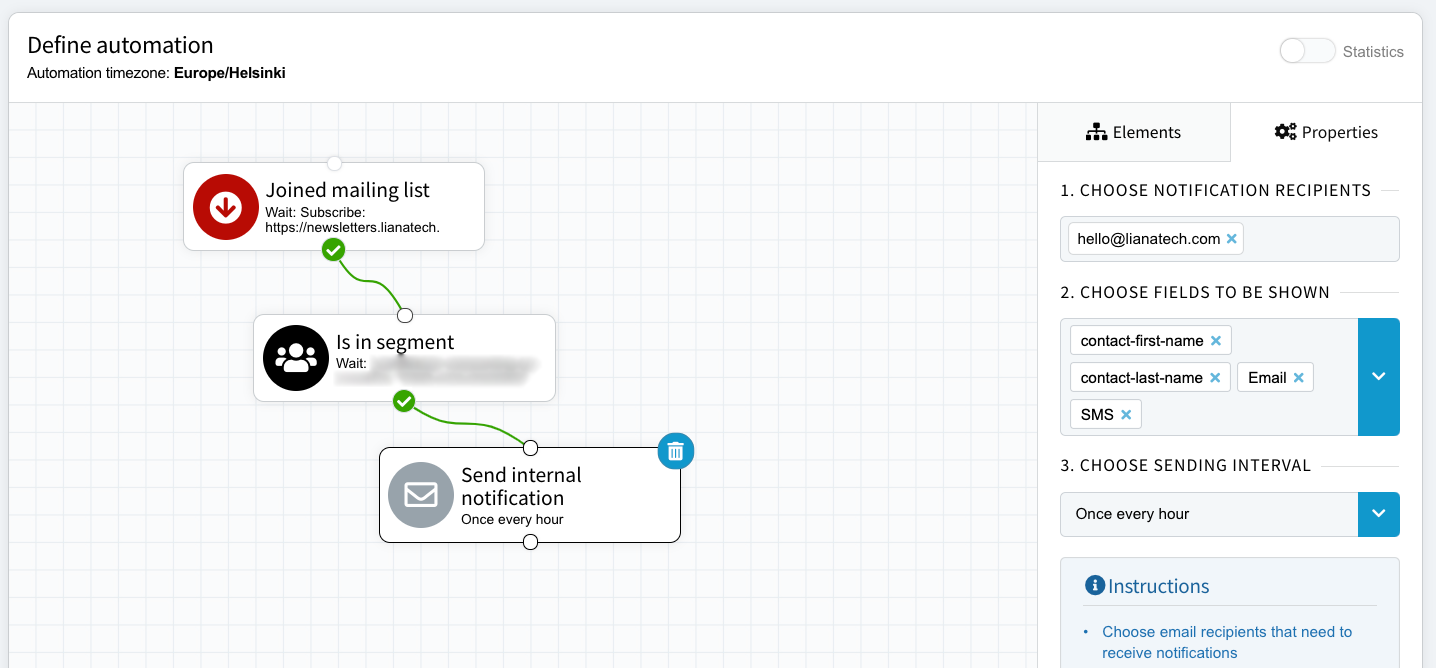Click the top connector of Joined mailing list
The width and height of the screenshot is (1436, 668).
point(335,163)
